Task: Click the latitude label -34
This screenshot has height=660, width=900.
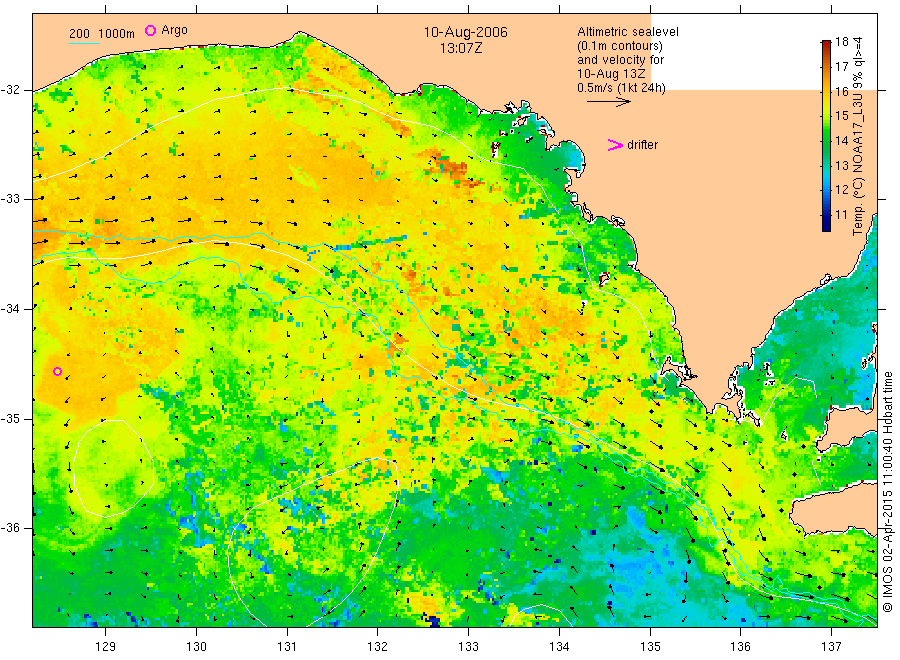Action: [x=10, y=309]
